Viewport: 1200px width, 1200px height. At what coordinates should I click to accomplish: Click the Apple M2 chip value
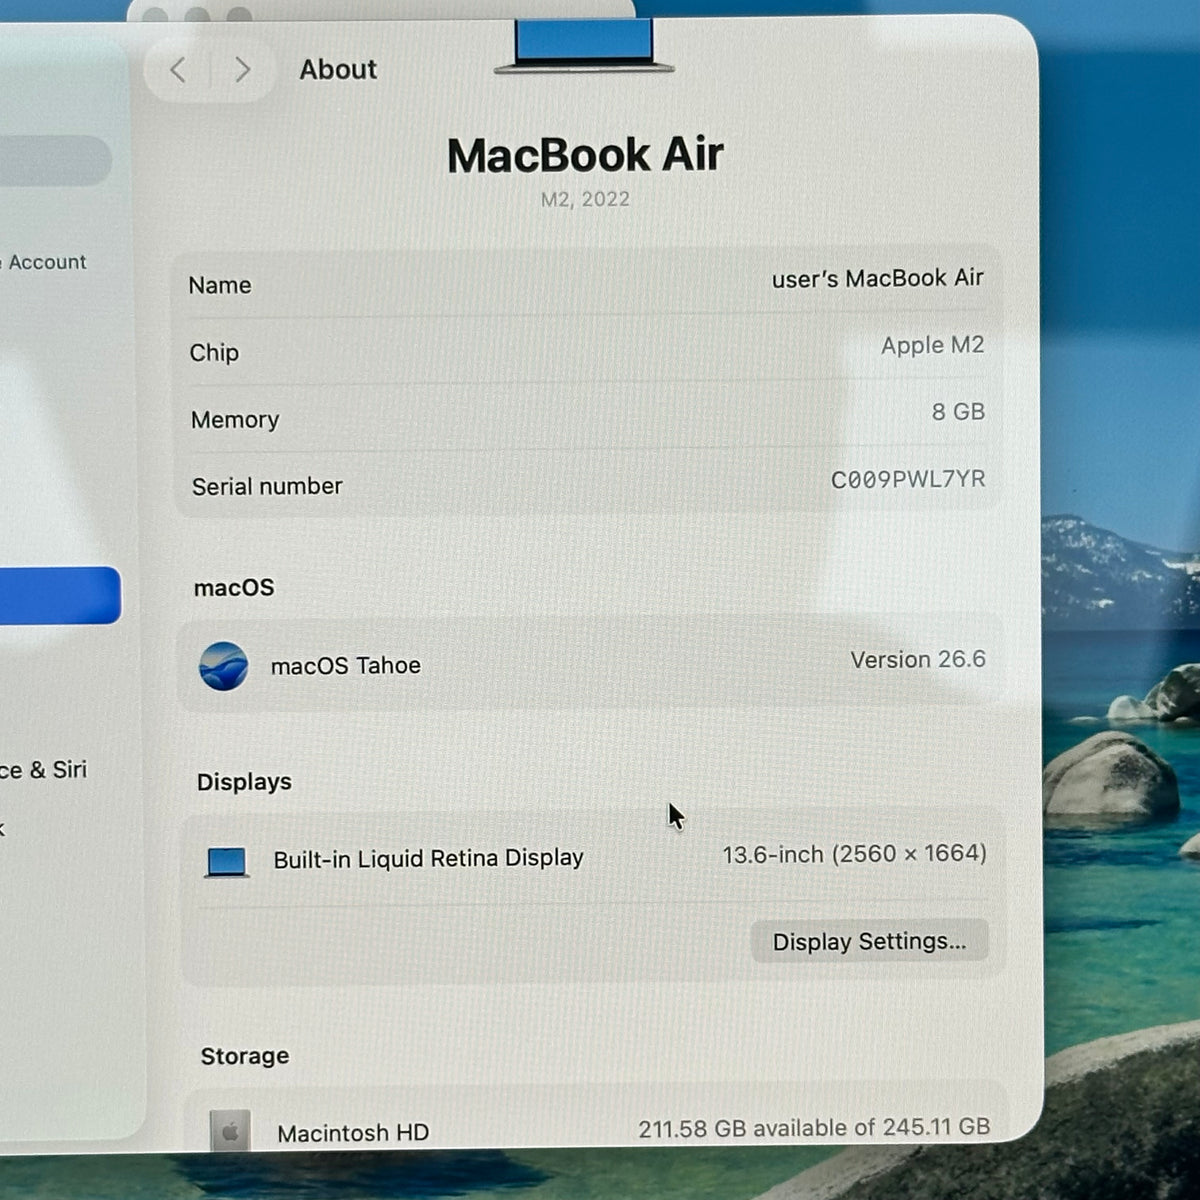point(932,345)
